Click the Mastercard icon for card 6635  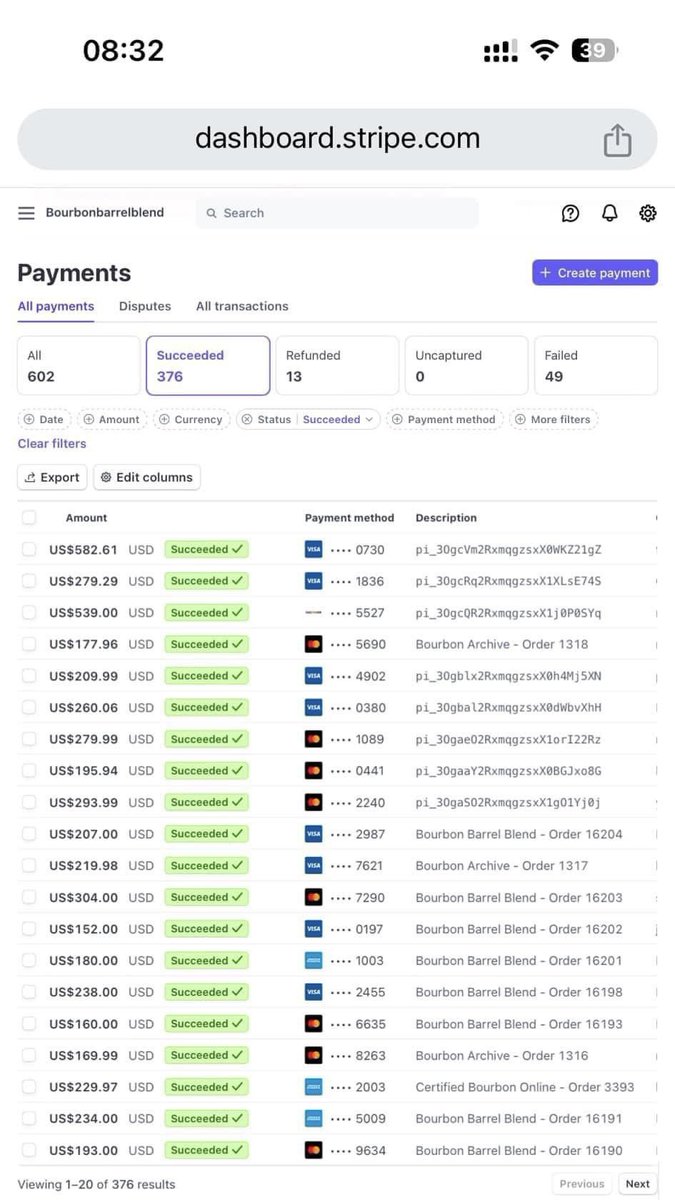pyautogui.click(x=314, y=1024)
